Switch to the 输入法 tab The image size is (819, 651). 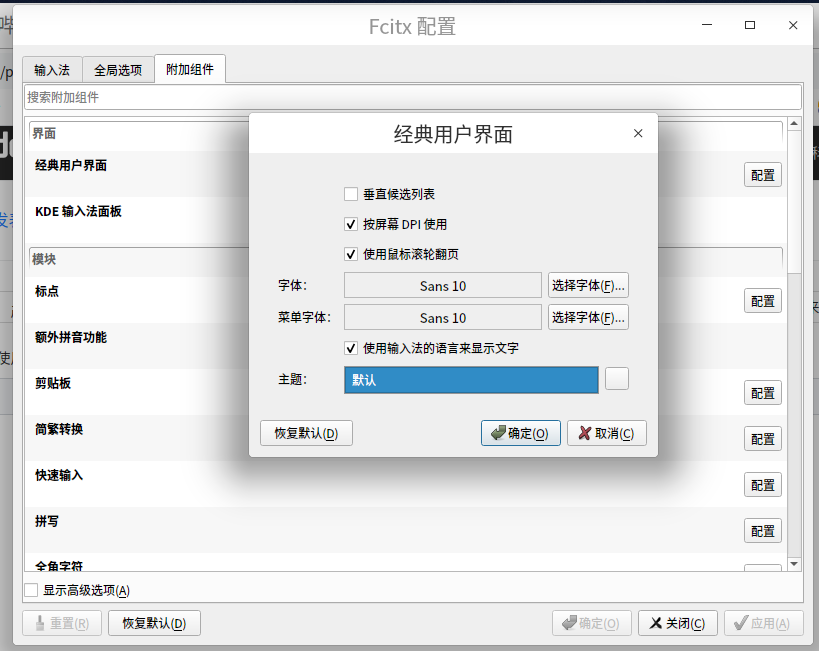click(52, 69)
